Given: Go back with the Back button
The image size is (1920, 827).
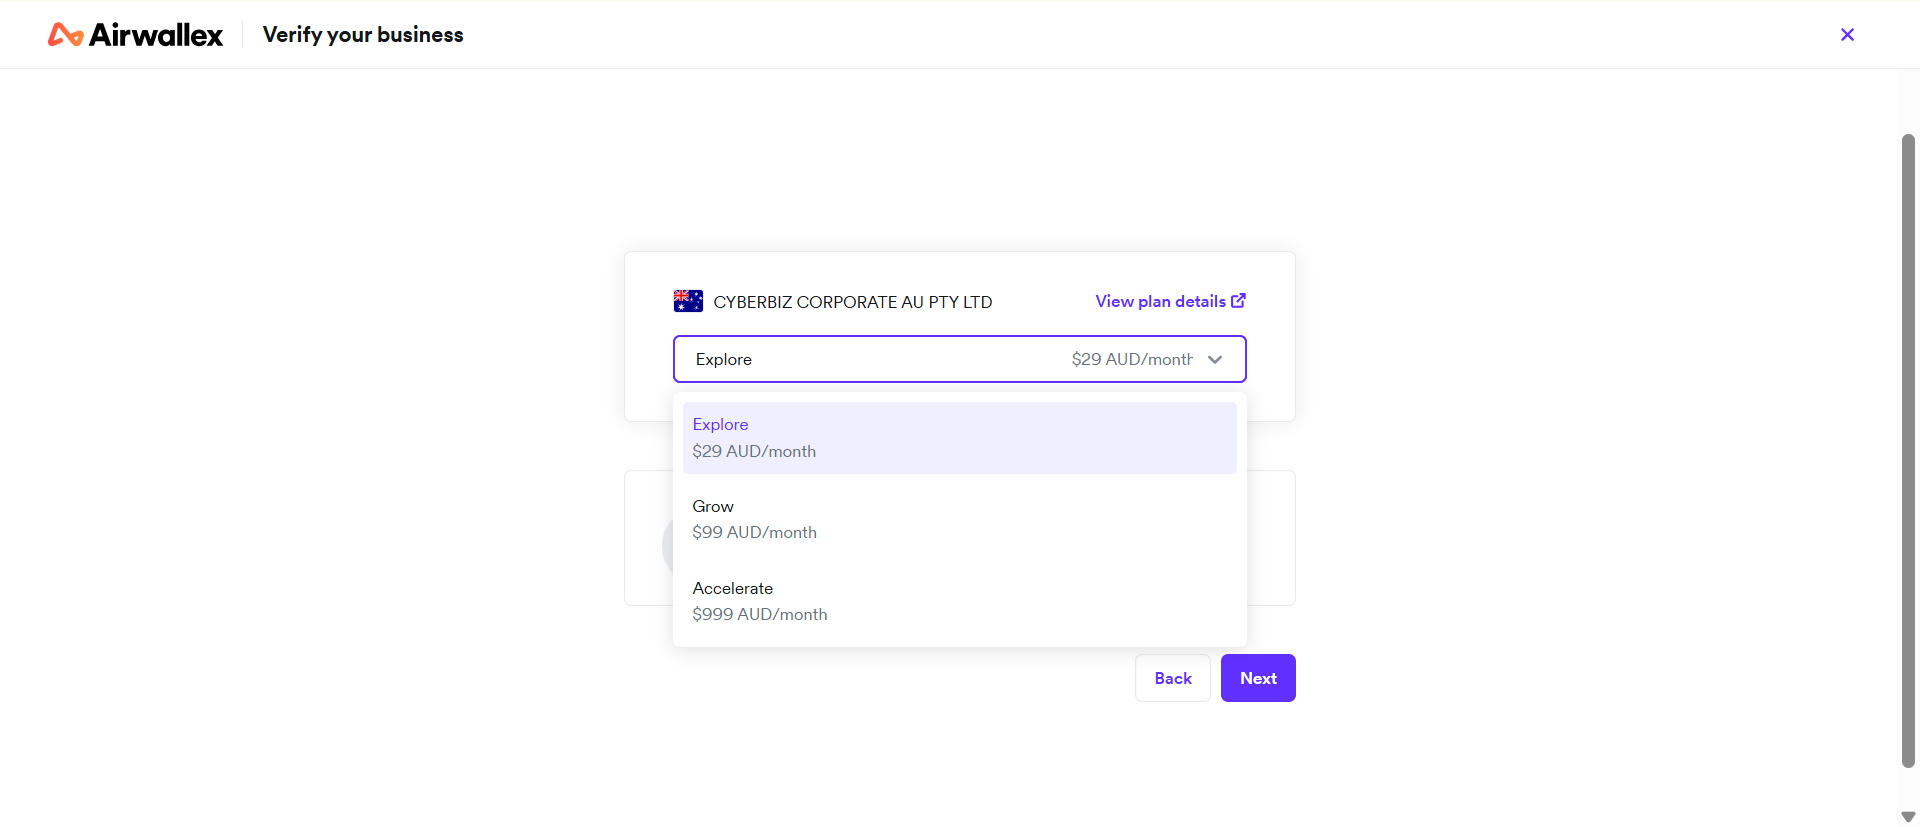Looking at the screenshot, I should click(1172, 678).
